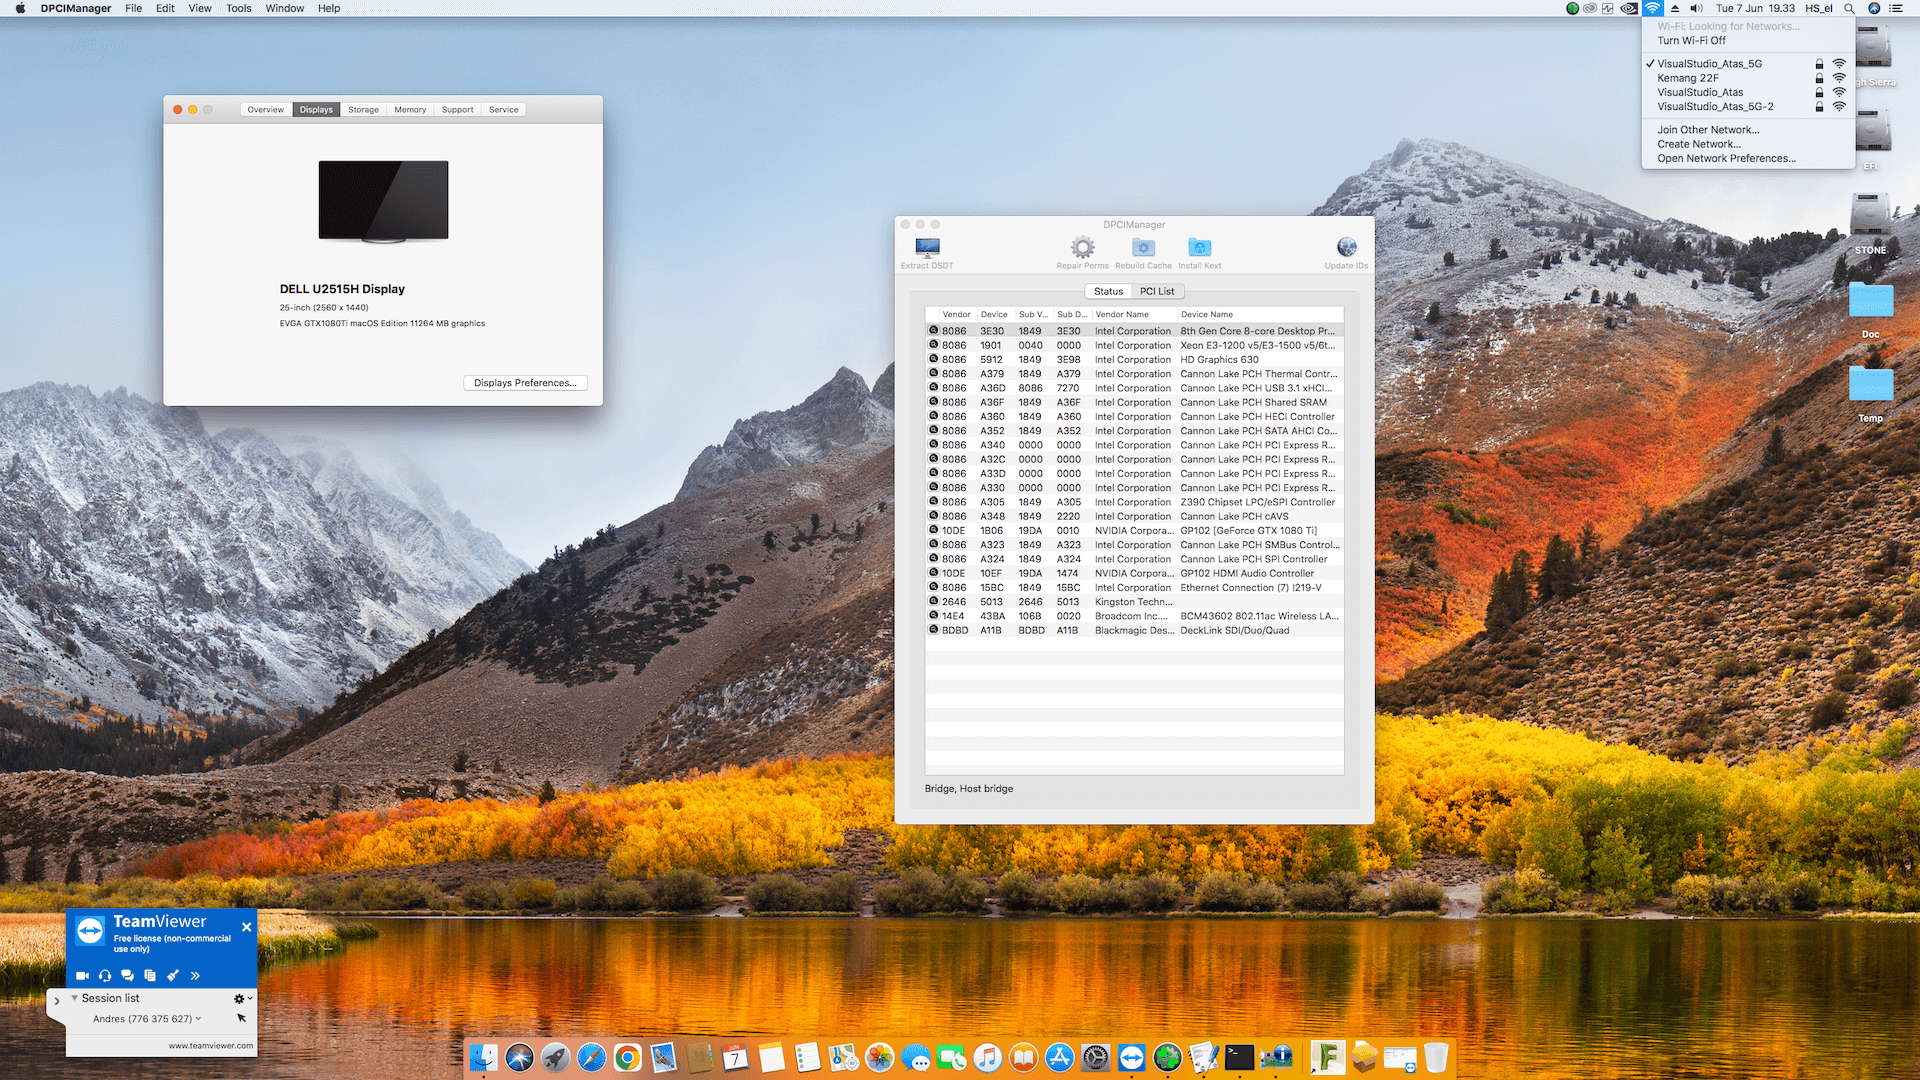
Task: Click the Spotlight search magnifier icon
Action: pos(1850,8)
